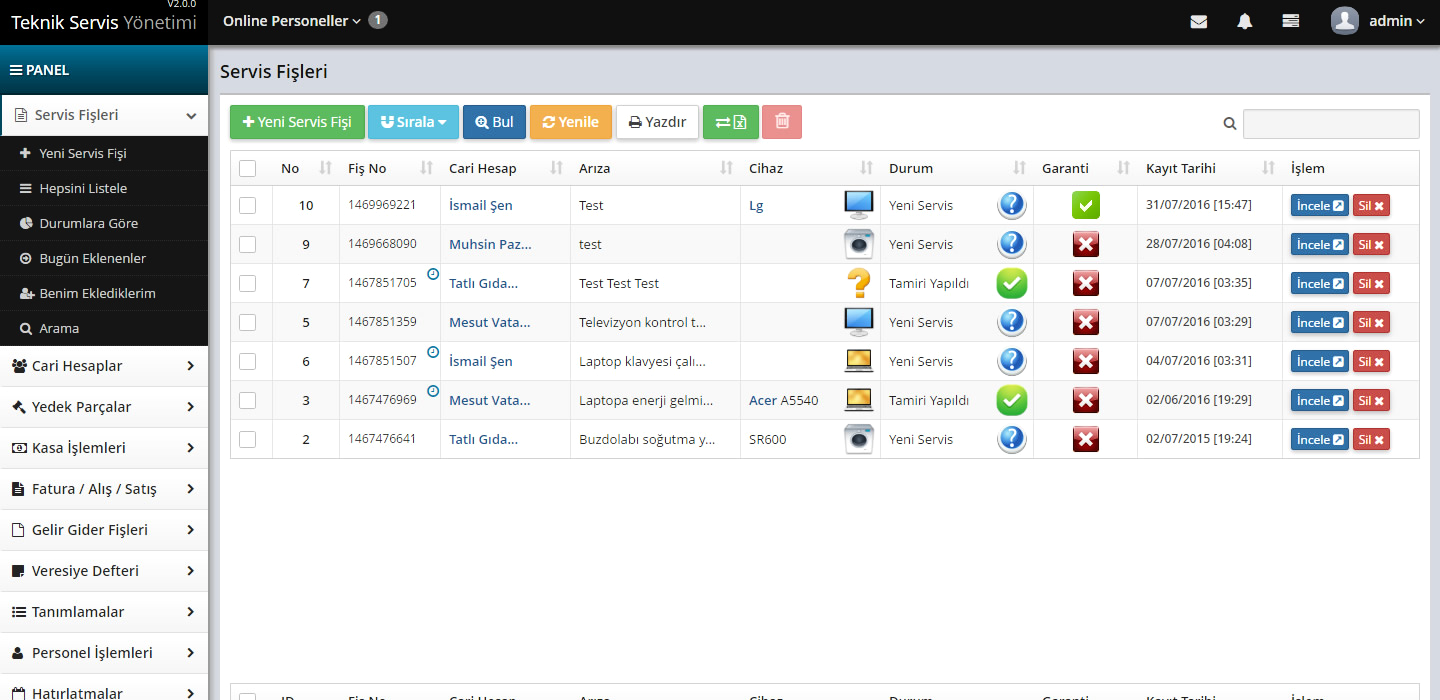Click the monitor device icon in row 10
The width and height of the screenshot is (1440, 700).
[x=859, y=205]
